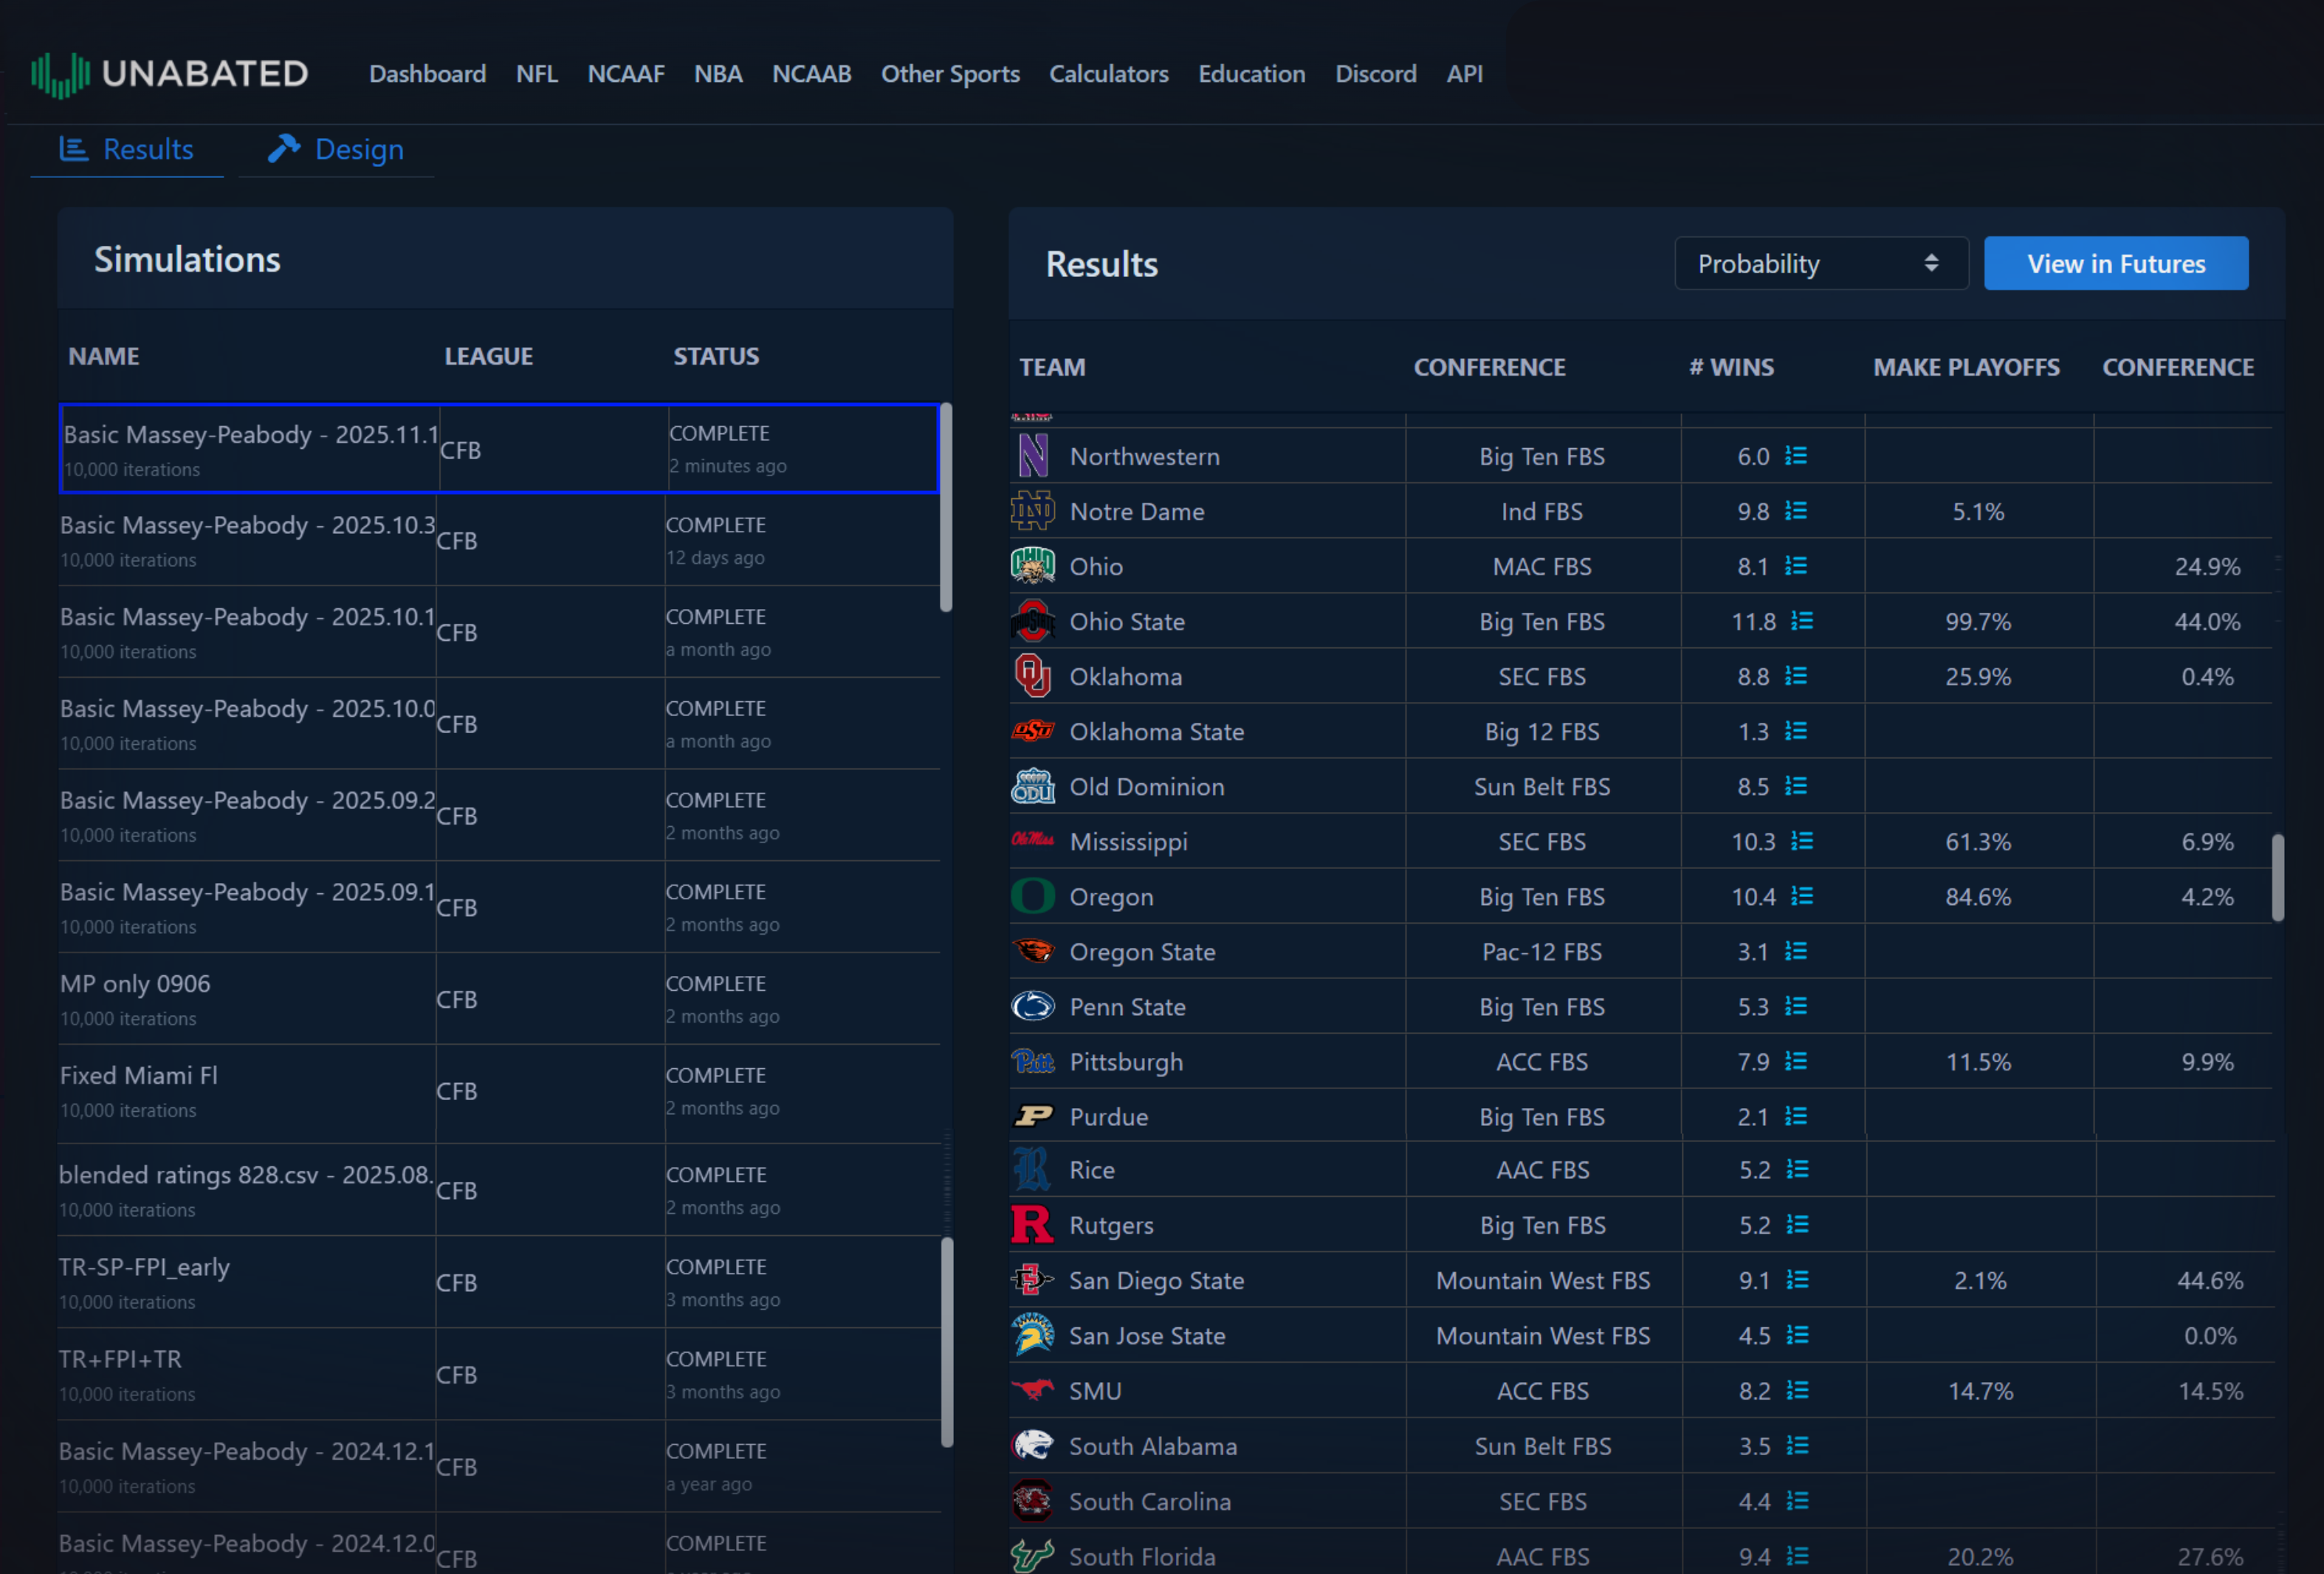Click the Results table scrollbar thumb
This screenshot has height=1574, width=2324.
coord(2278,878)
